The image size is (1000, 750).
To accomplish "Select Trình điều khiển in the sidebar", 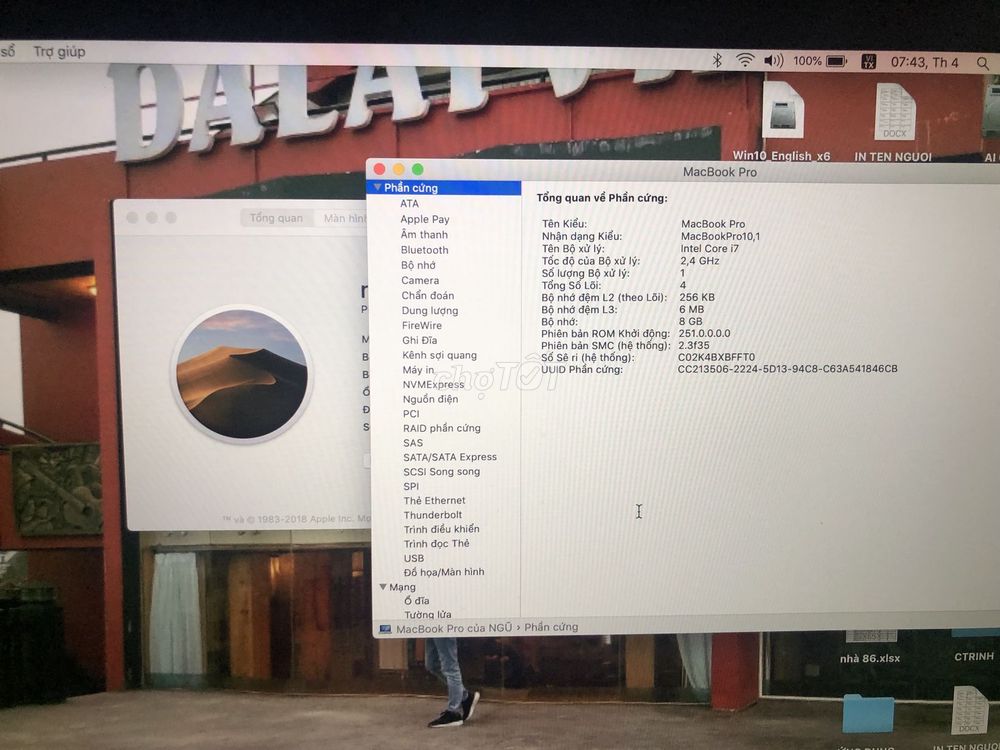I will click(x=442, y=529).
